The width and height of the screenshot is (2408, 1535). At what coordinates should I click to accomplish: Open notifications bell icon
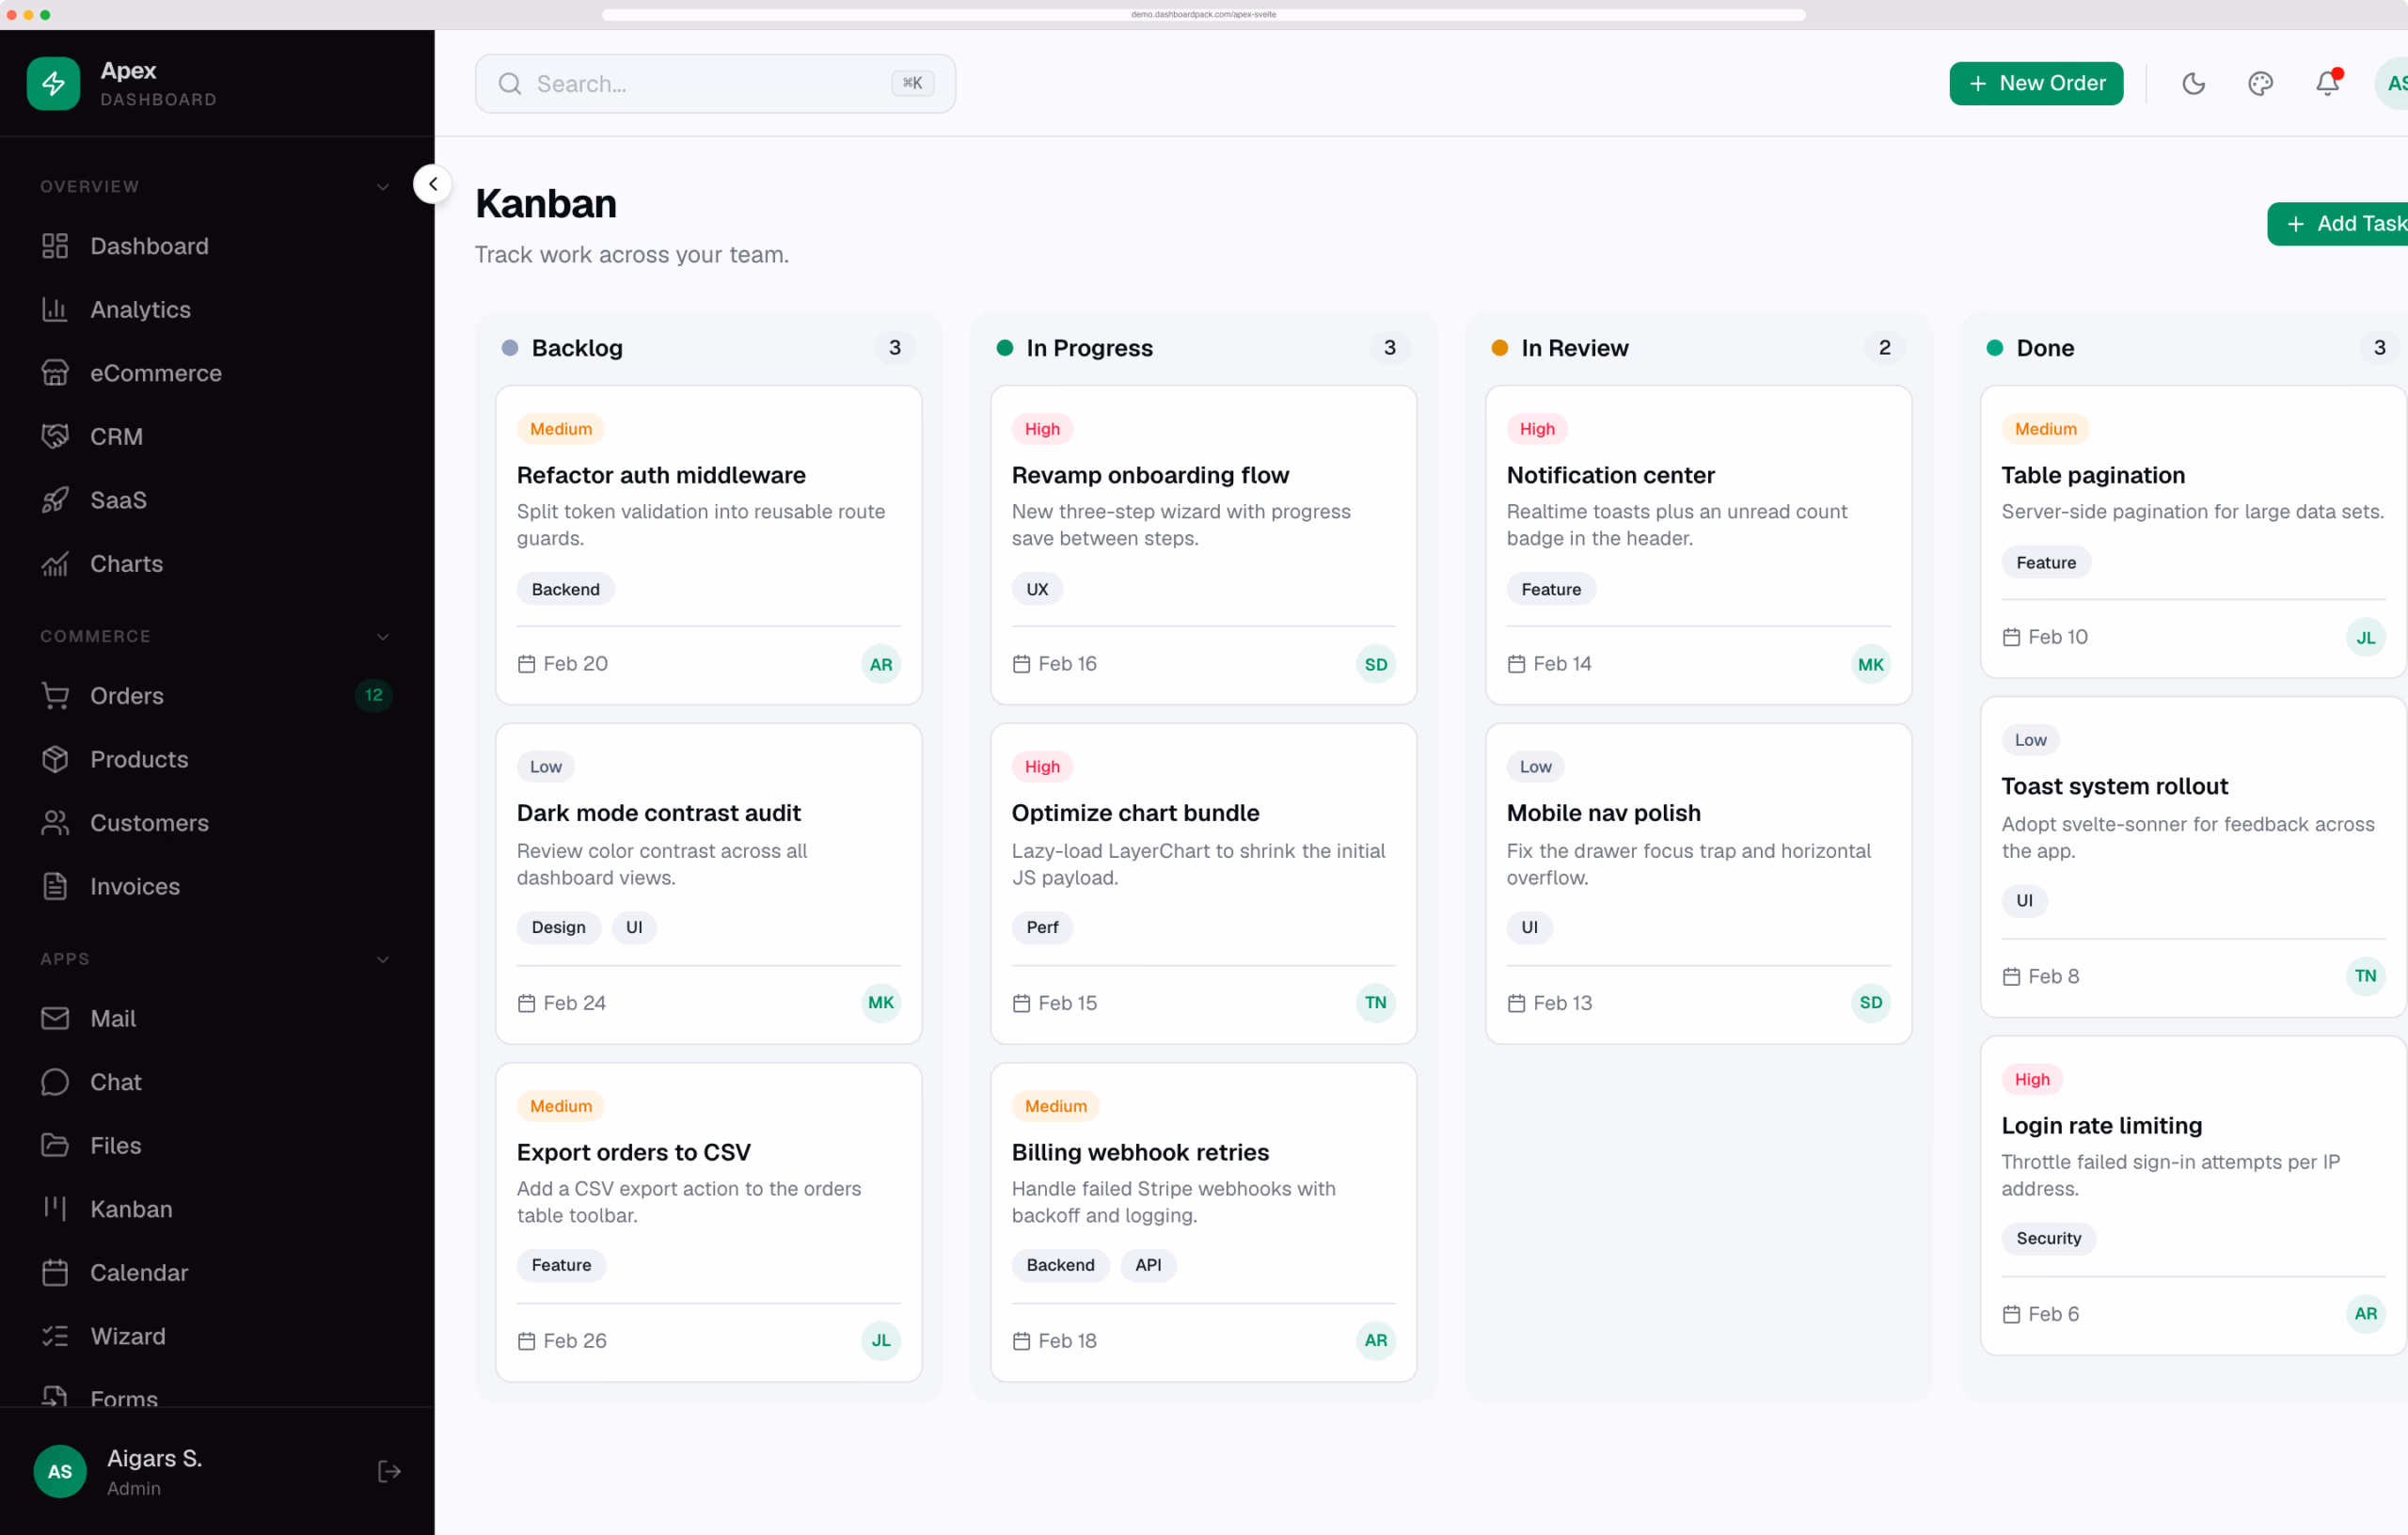click(2328, 83)
